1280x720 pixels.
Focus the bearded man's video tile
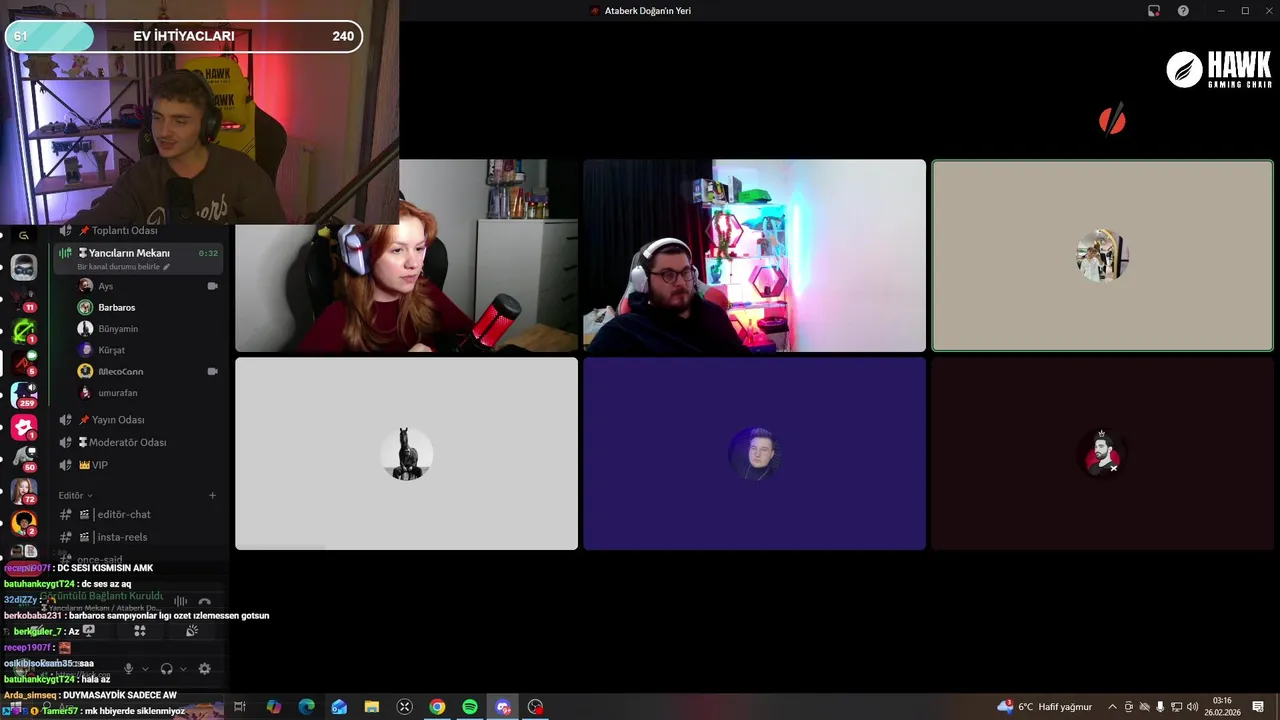(754, 256)
